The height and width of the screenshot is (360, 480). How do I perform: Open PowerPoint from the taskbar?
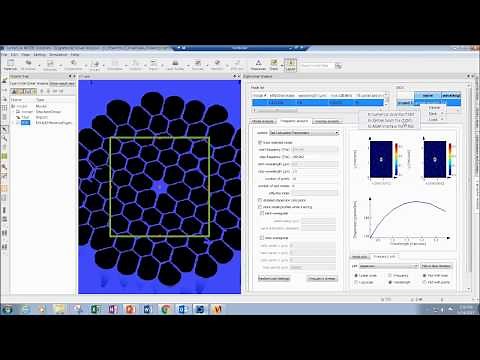pyautogui.click(x=130, y=309)
